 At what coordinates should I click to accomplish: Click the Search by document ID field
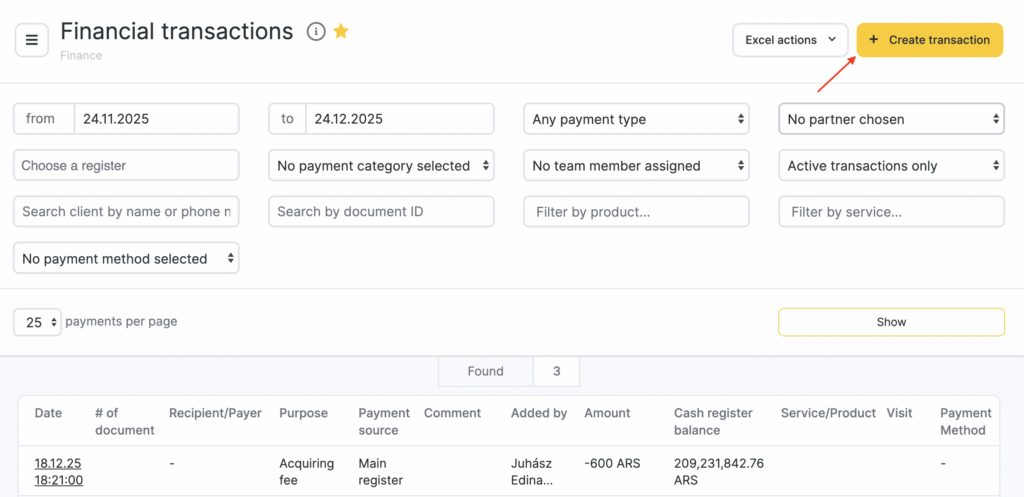(381, 212)
